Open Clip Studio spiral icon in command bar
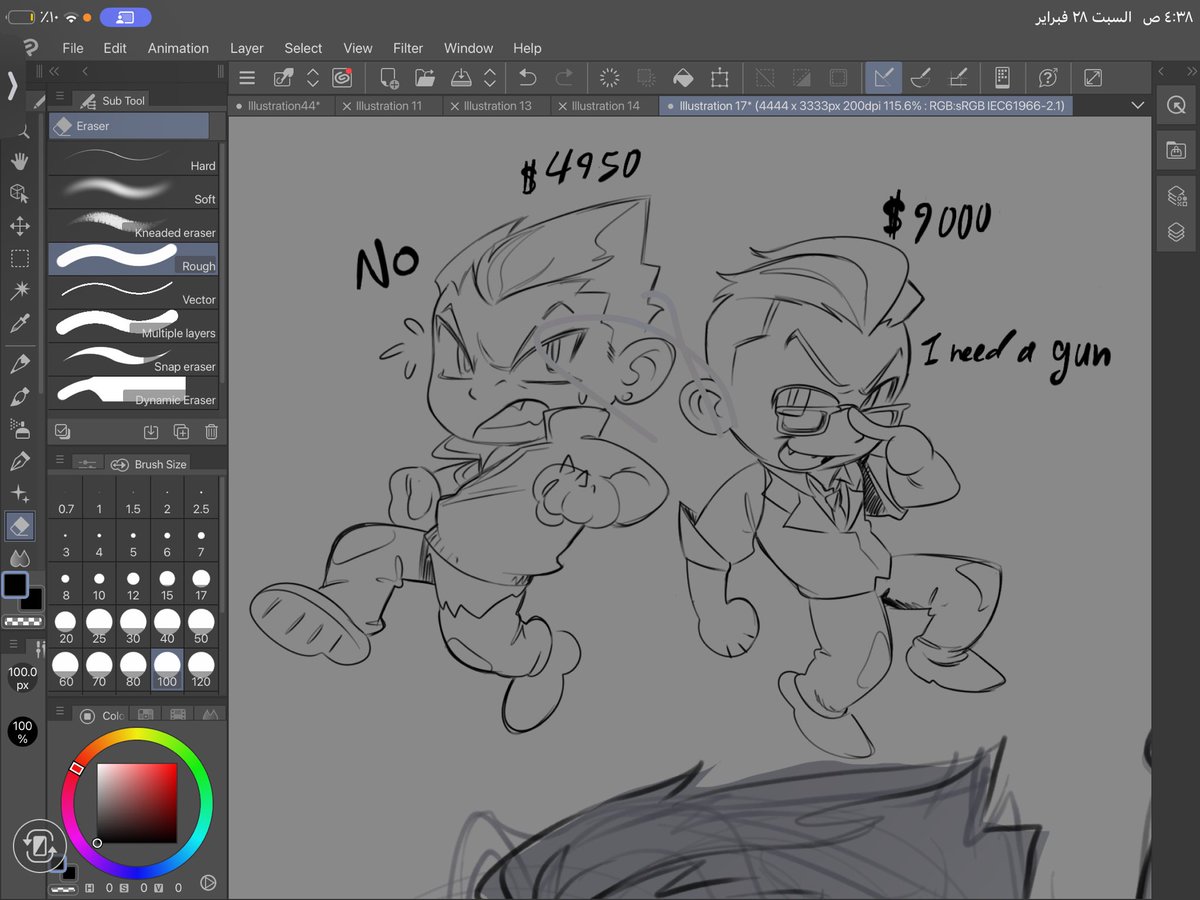The image size is (1200, 900). (341, 77)
